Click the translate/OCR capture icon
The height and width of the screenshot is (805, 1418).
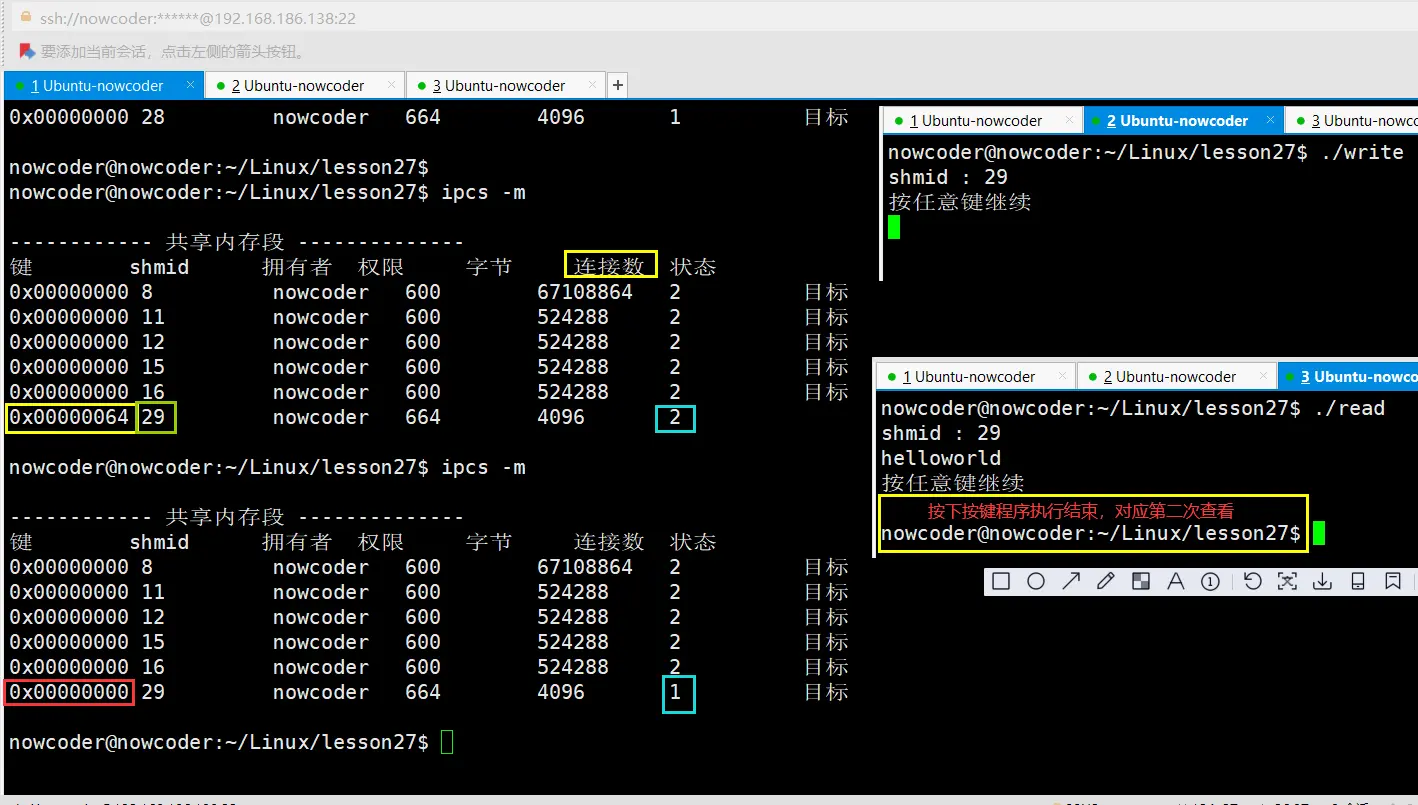point(1287,581)
